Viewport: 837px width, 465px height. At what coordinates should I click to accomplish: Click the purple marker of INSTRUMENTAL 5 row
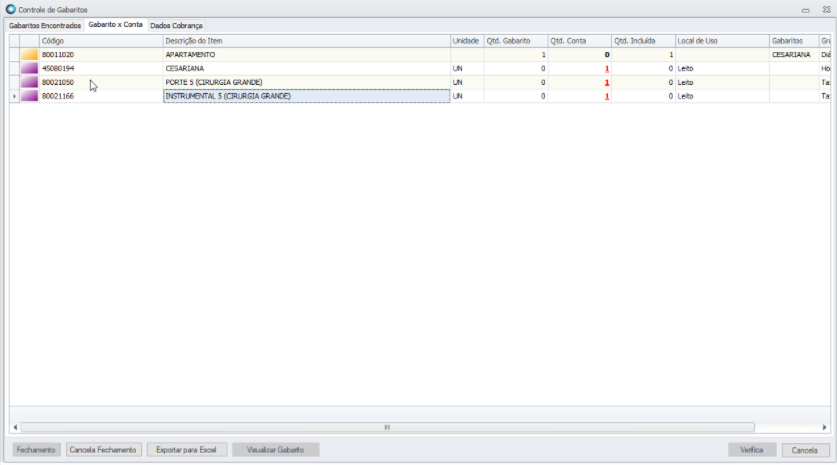(x=29, y=96)
